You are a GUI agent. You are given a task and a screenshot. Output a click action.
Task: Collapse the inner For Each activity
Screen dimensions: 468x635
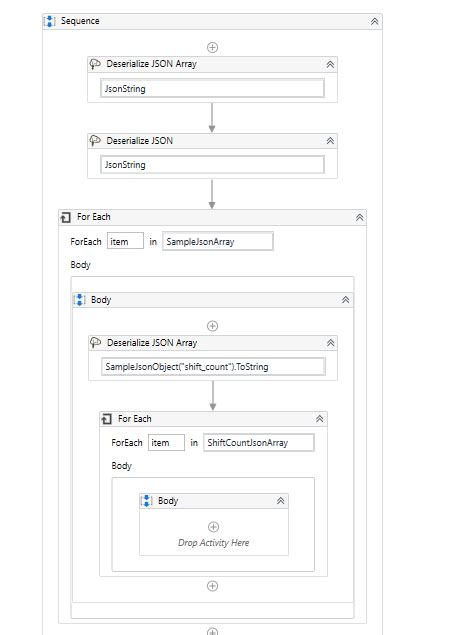pos(320,419)
